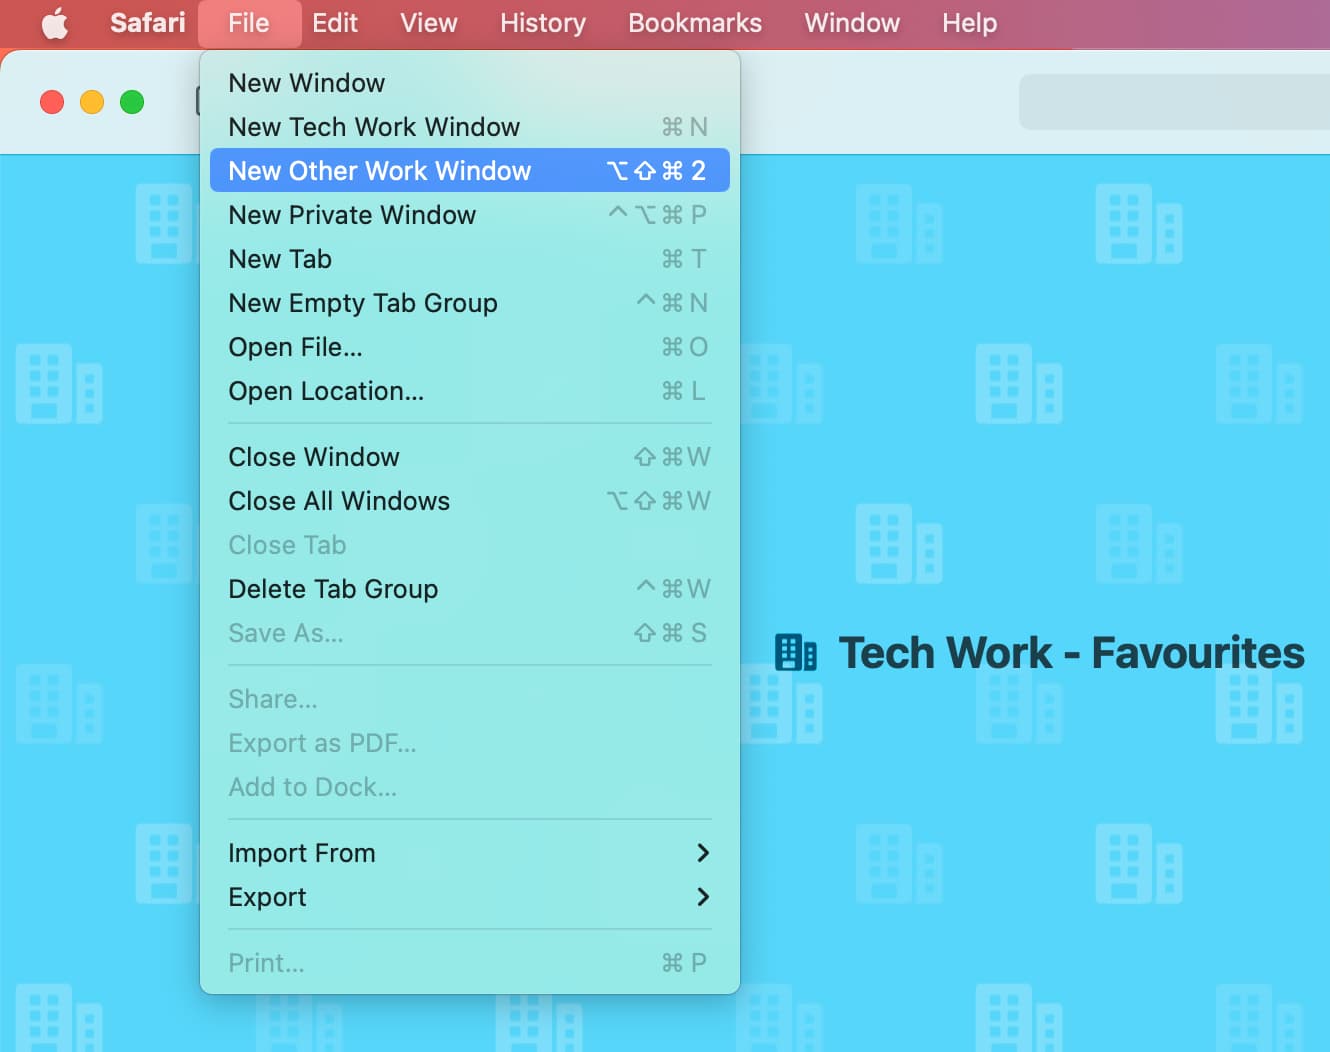Open the History menu
The width and height of the screenshot is (1330, 1052).
coord(542,23)
